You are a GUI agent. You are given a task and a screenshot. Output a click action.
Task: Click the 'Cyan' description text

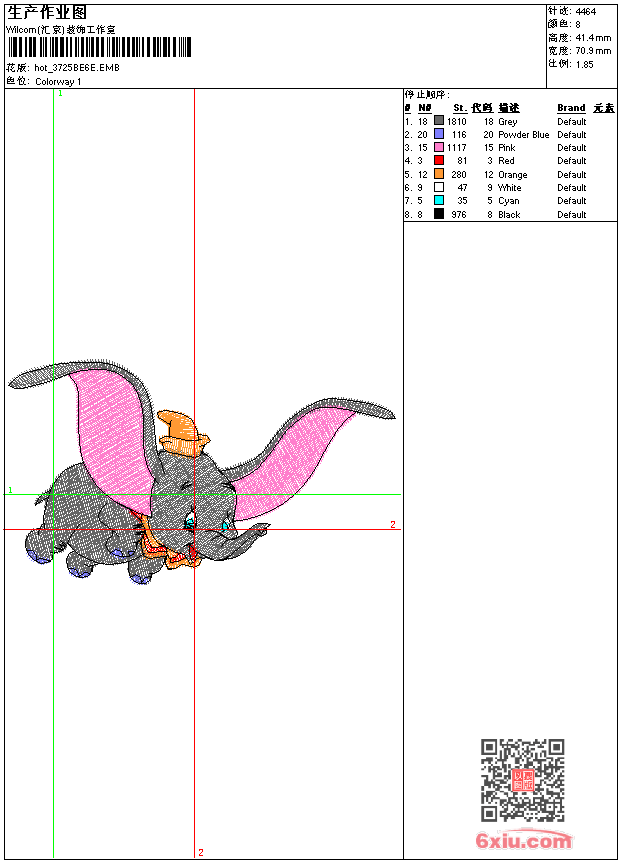click(x=509, y=201)
